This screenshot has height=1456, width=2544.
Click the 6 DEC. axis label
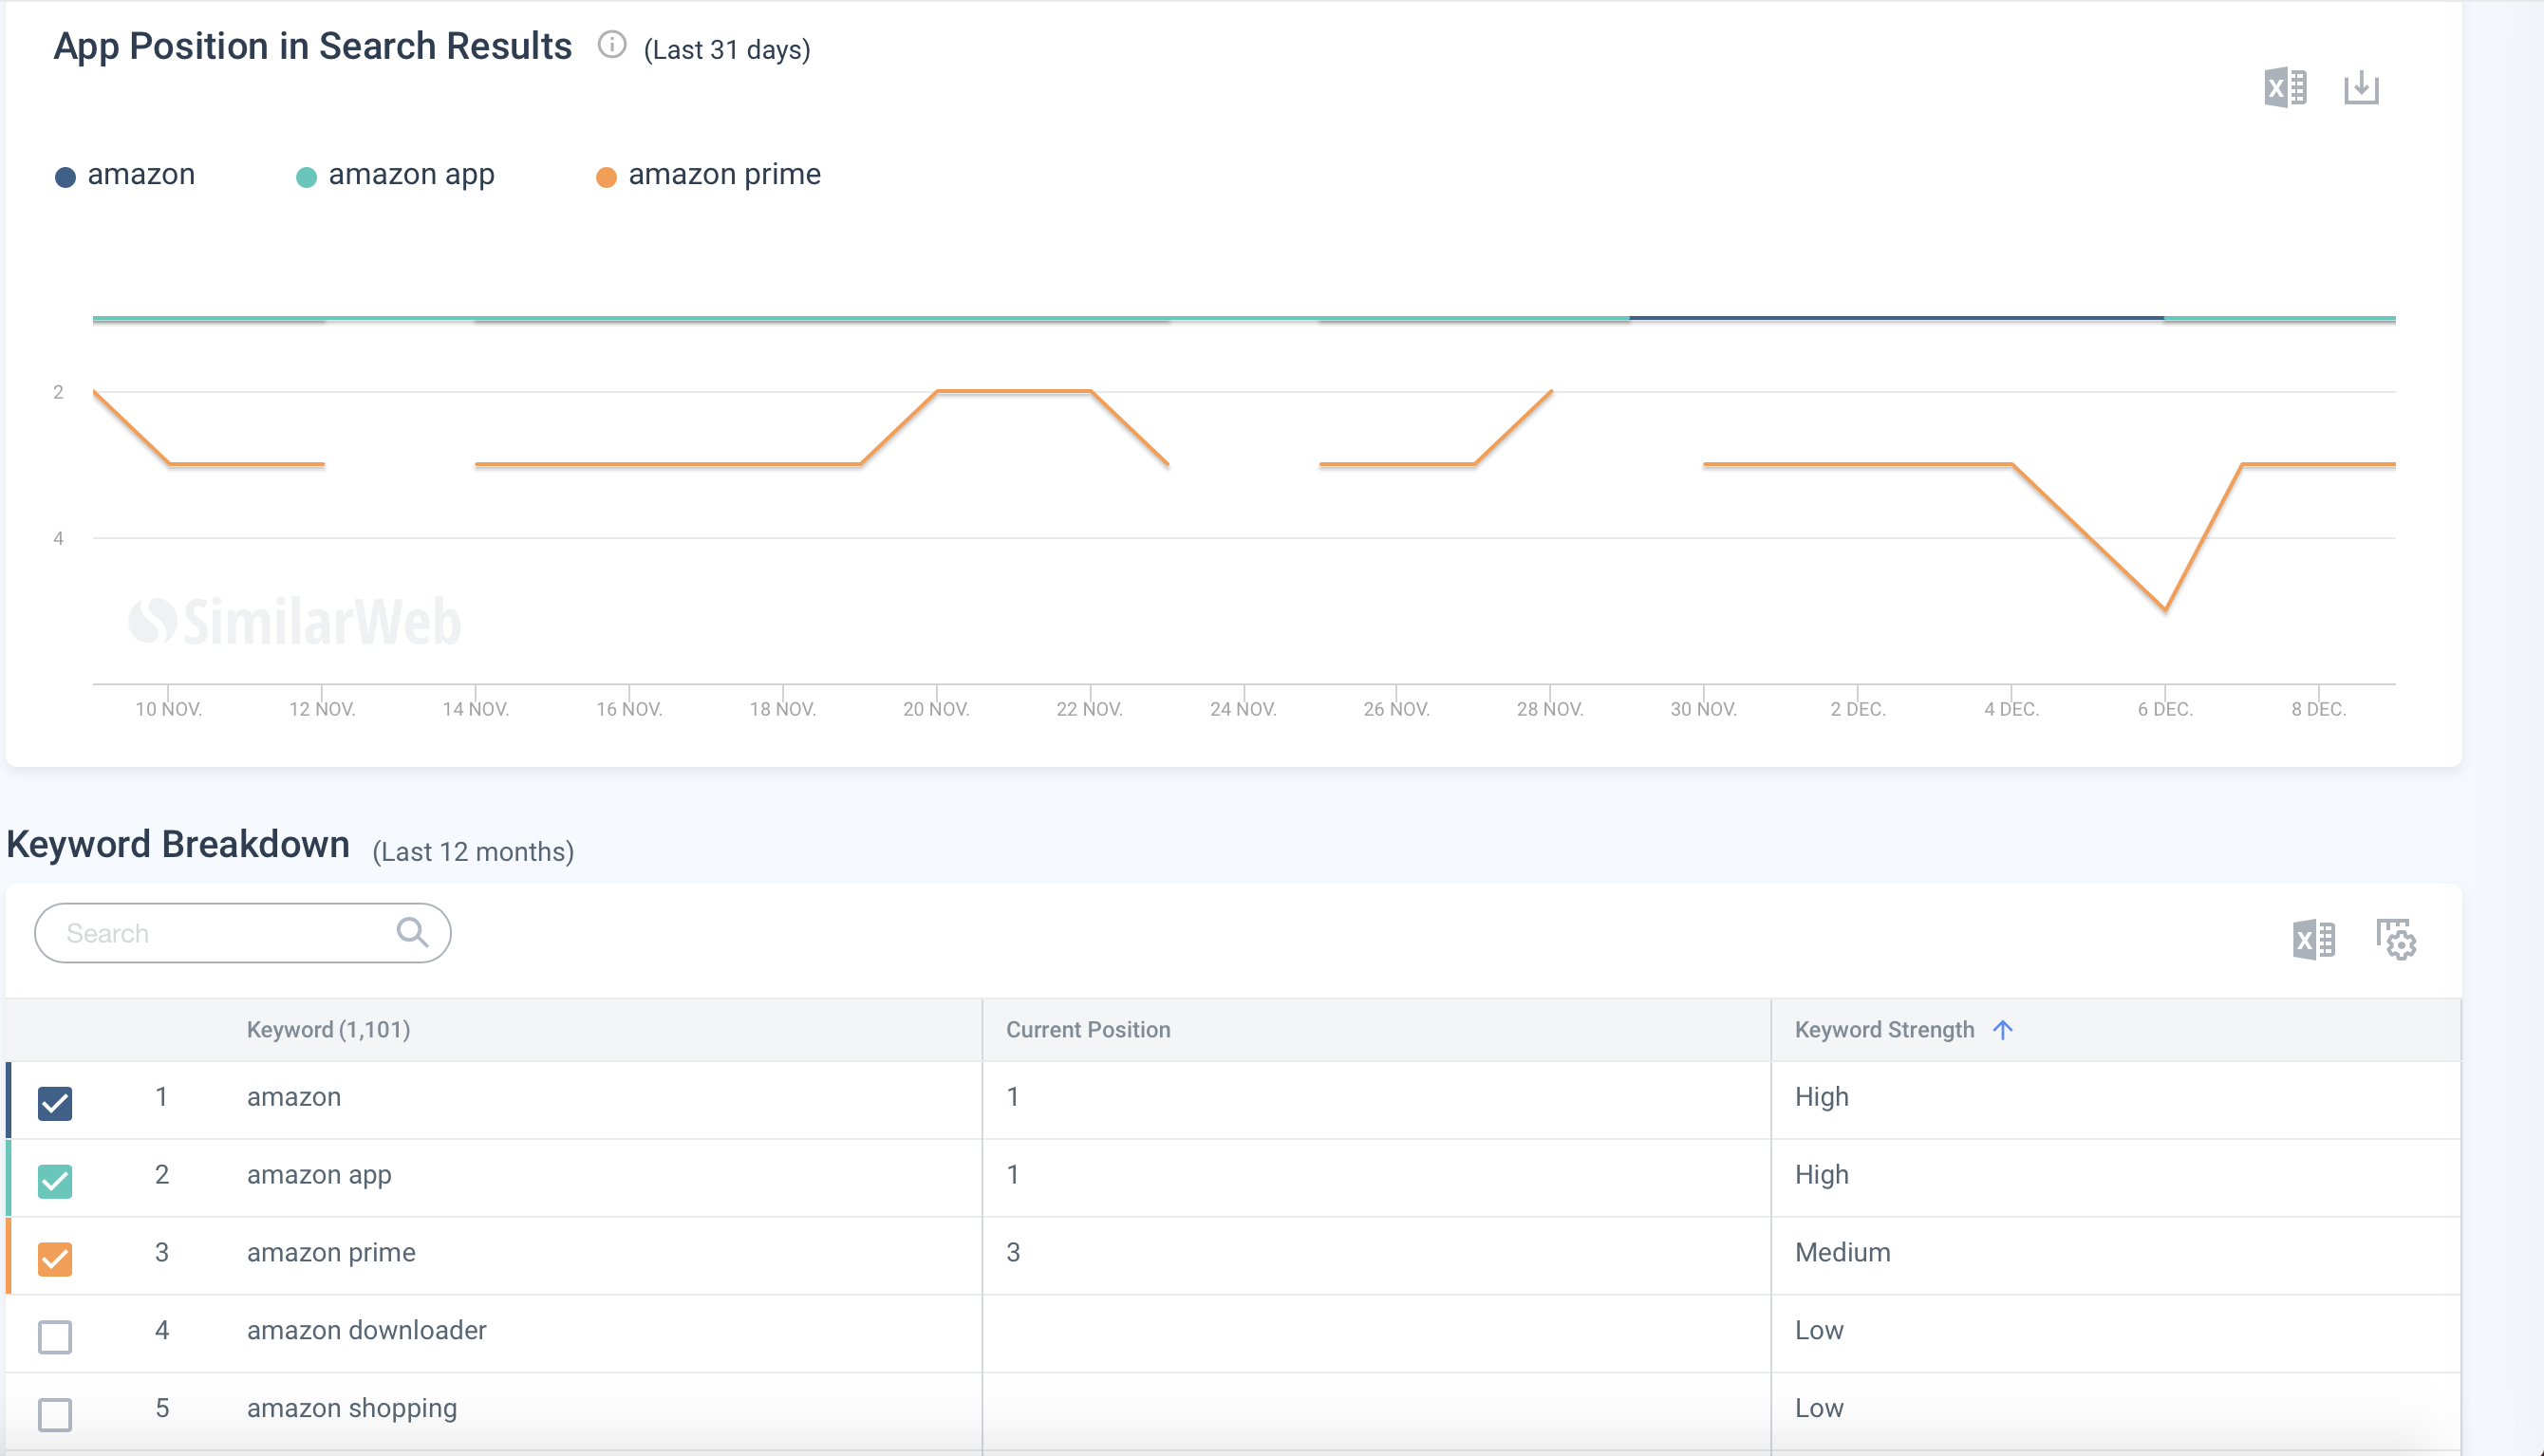point(2165,709)
